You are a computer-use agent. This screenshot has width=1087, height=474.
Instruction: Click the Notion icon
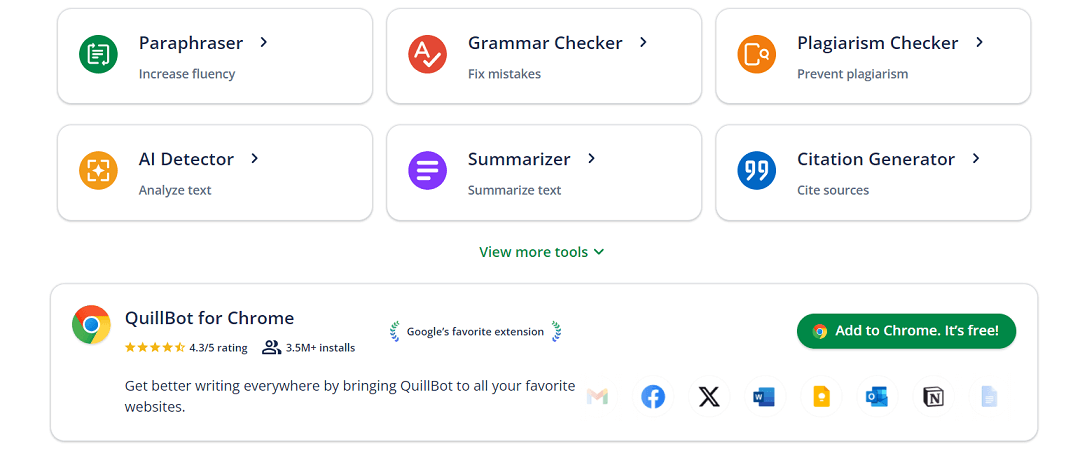point(933,397)
